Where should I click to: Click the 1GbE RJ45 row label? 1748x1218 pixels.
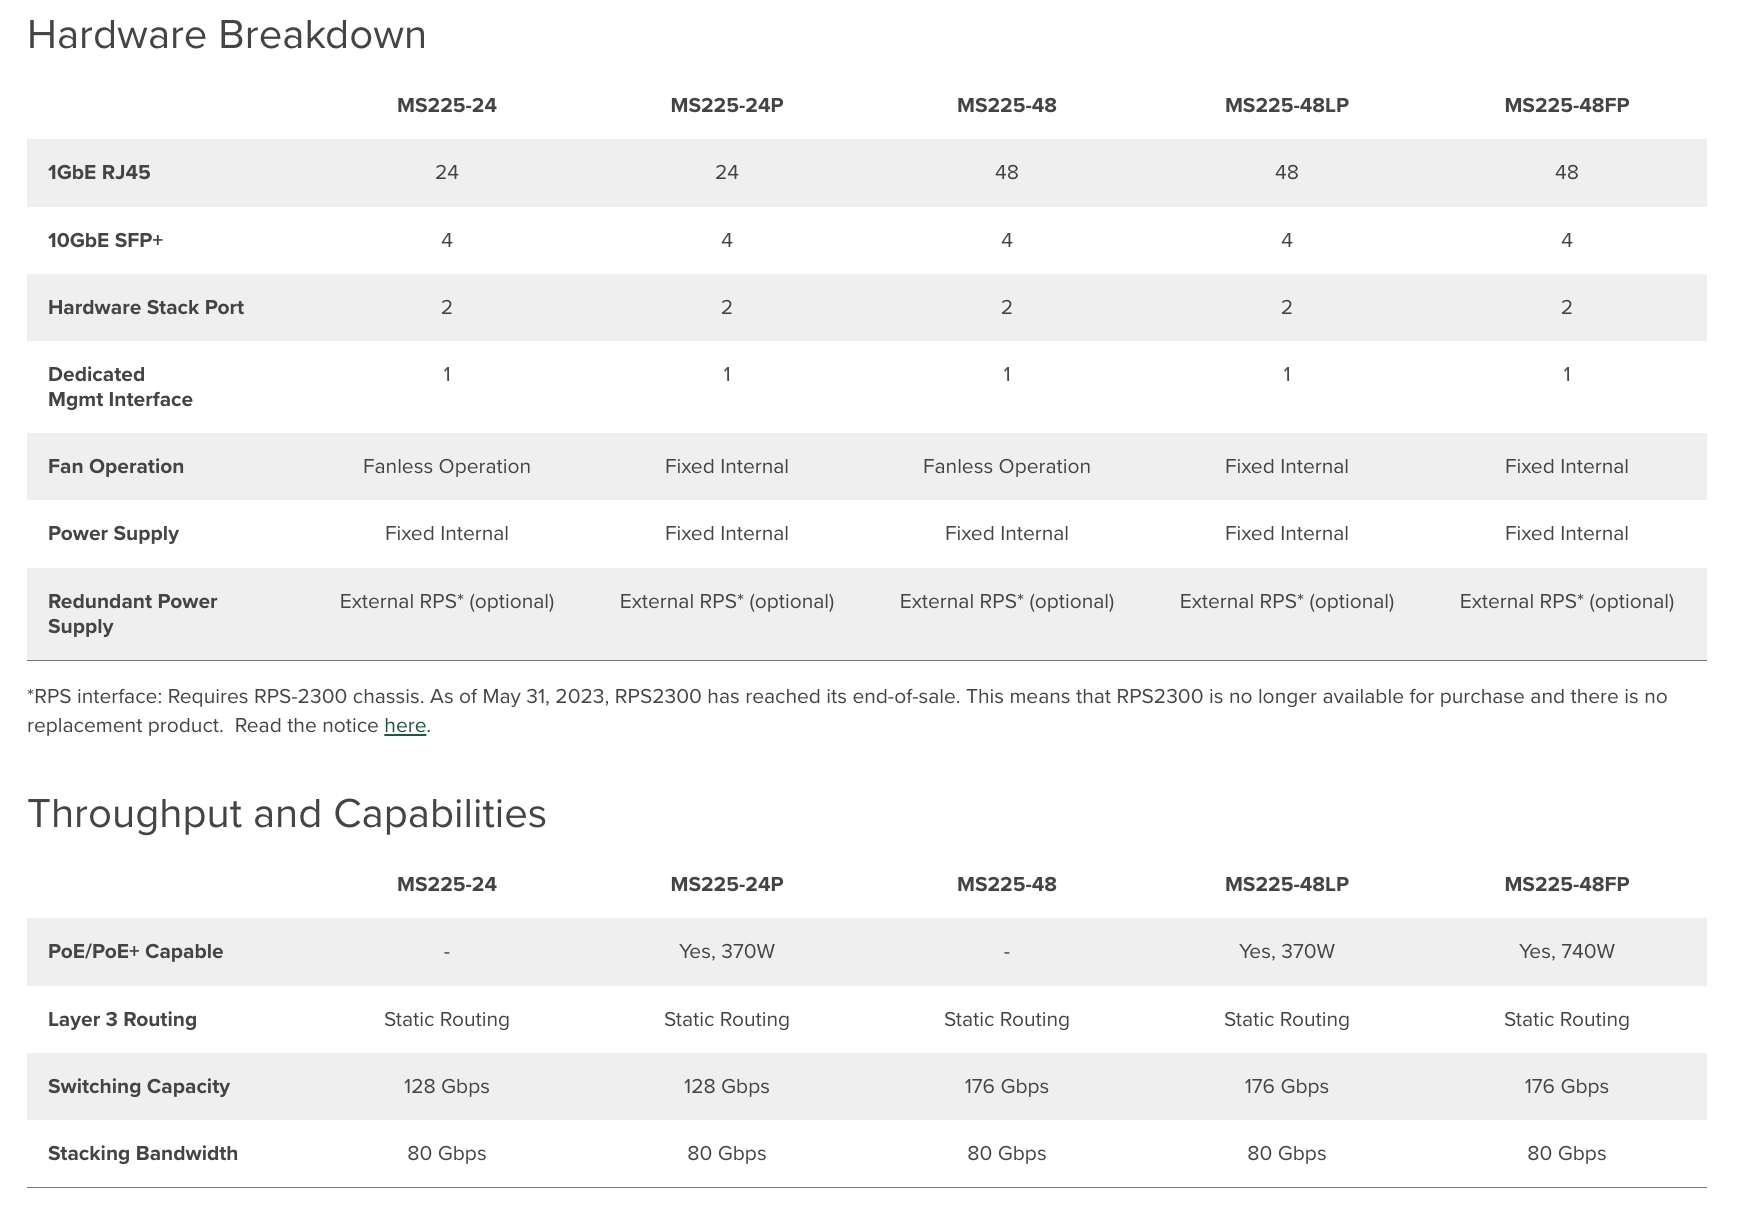click(99, 172)
